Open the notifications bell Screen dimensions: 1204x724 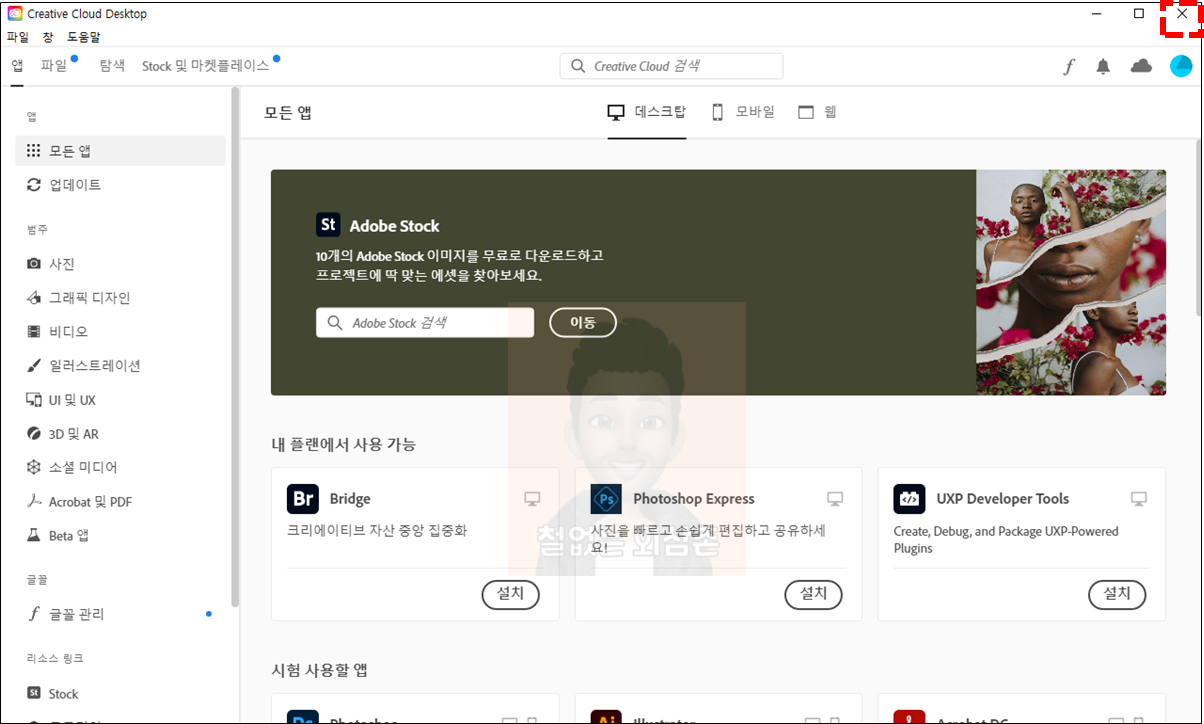(x=1103, y=67)
